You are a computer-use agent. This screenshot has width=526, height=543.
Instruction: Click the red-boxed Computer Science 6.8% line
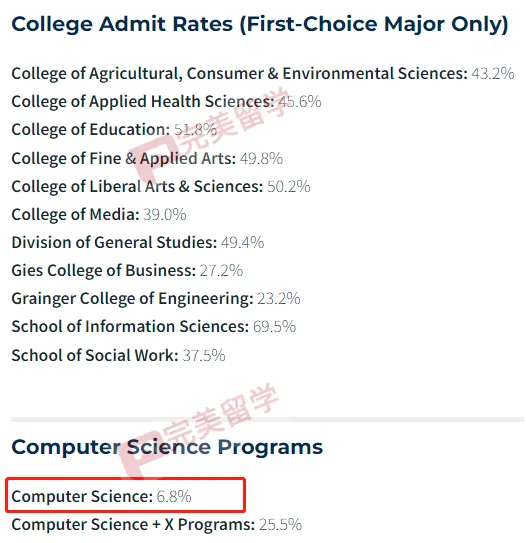125,495
